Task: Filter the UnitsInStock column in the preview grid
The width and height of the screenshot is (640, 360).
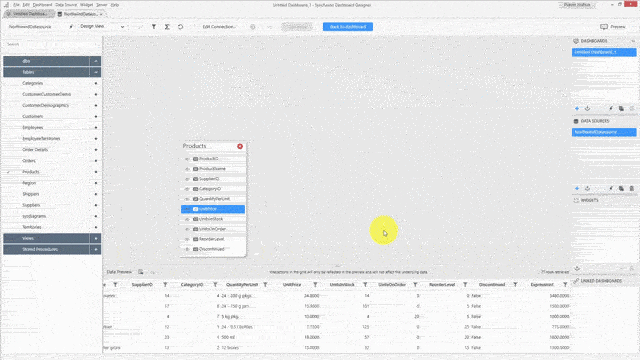Action: [365, 284]
